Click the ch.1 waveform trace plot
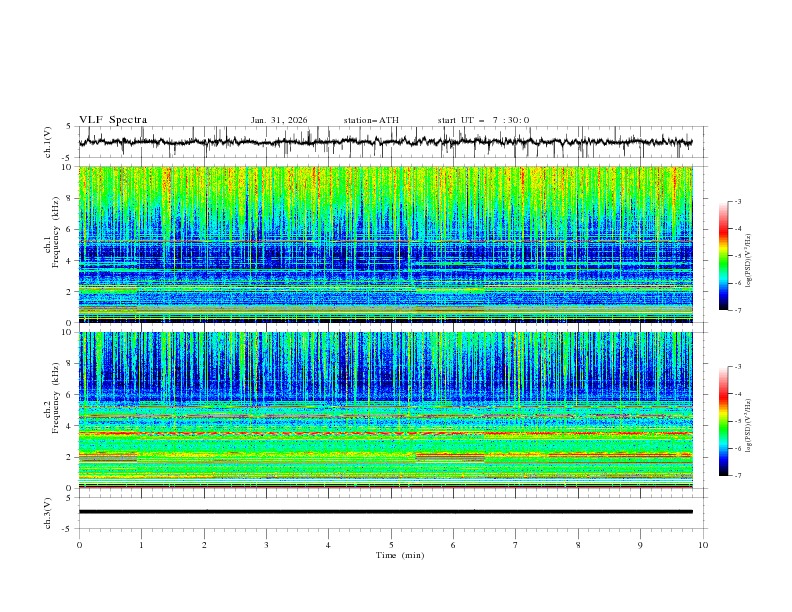The width and height of the screenshot is (792, 612). click(x=385, y=142)
